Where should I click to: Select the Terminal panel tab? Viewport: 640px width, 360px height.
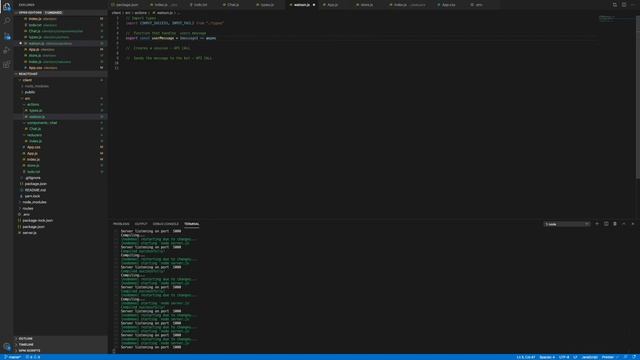tap(191, 224)
